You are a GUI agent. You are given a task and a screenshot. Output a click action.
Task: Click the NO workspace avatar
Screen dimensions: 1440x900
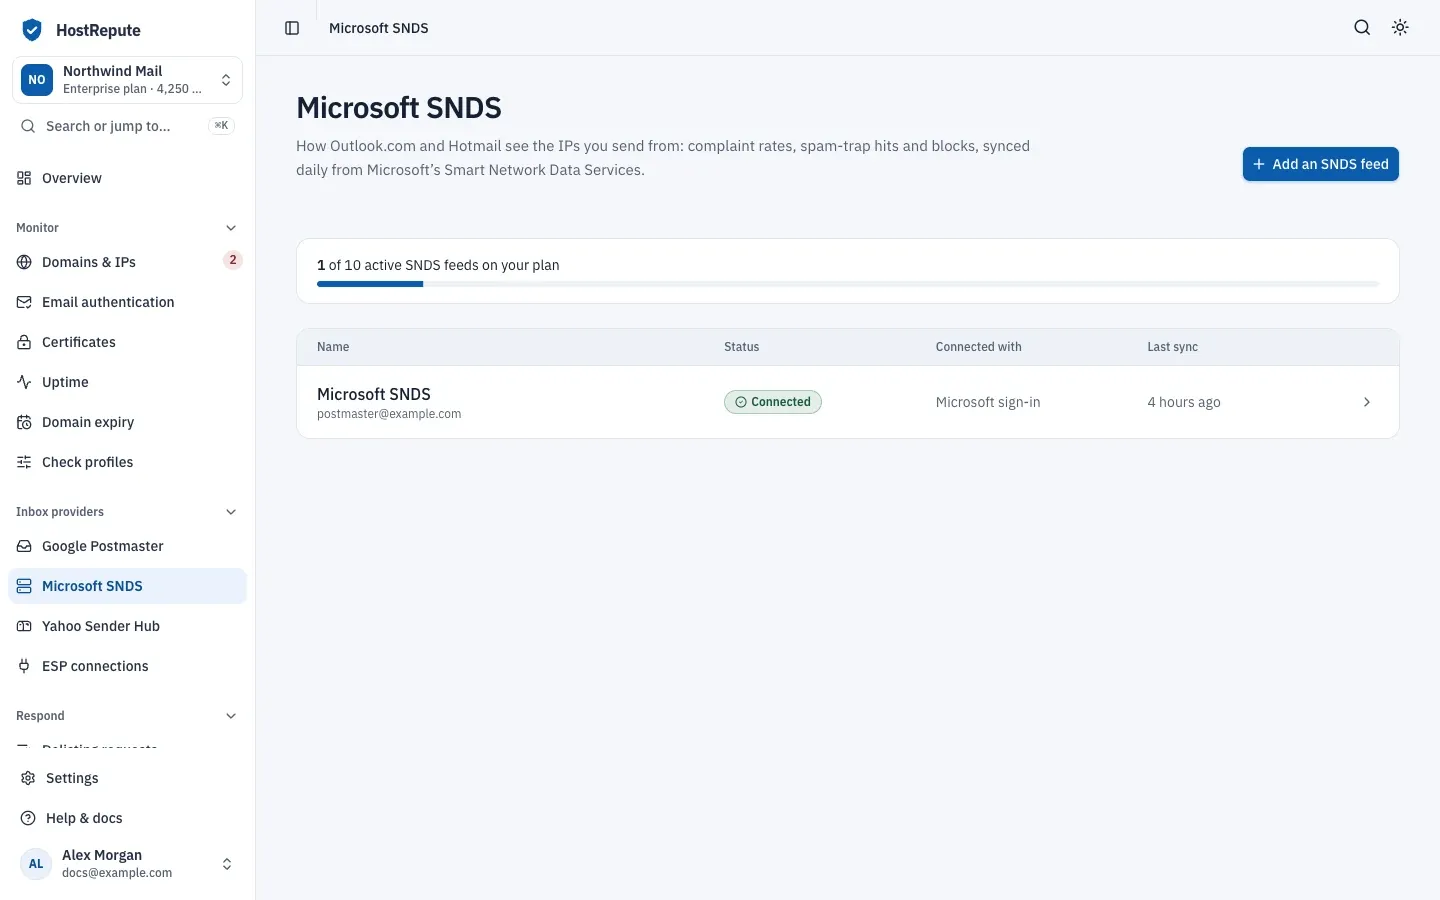[37, 80]
